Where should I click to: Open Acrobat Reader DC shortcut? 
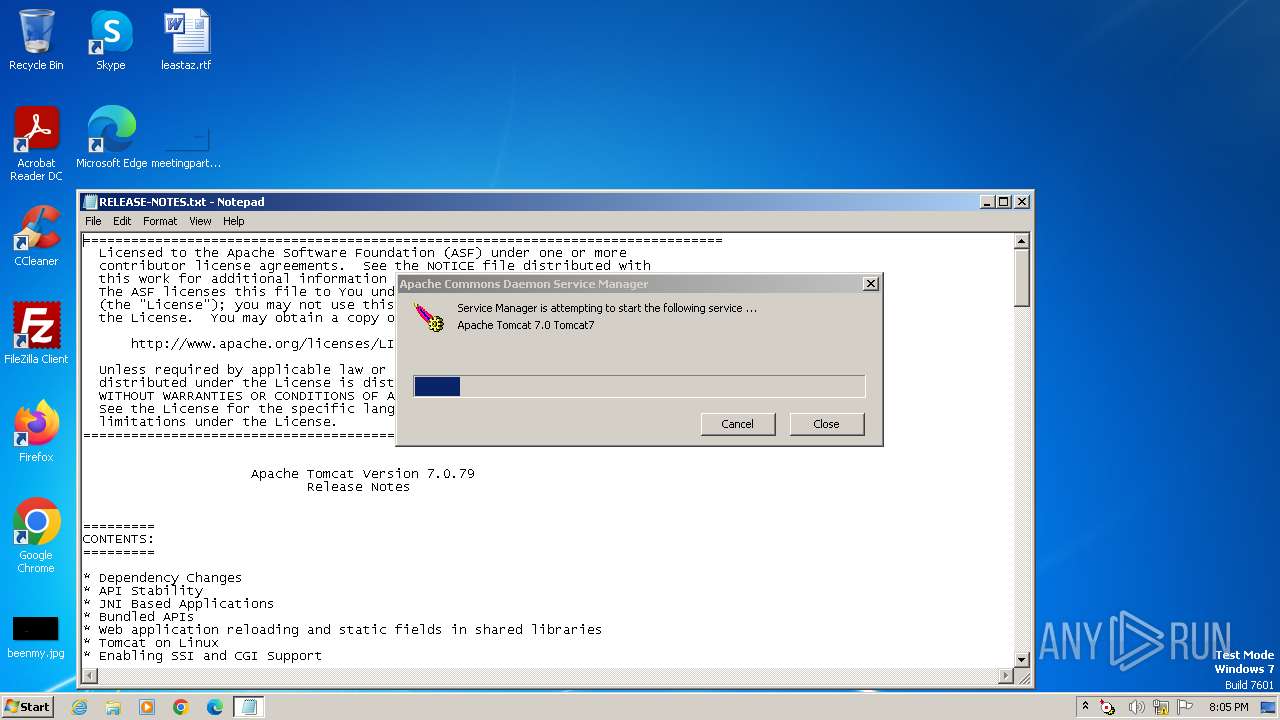(36, 144)
